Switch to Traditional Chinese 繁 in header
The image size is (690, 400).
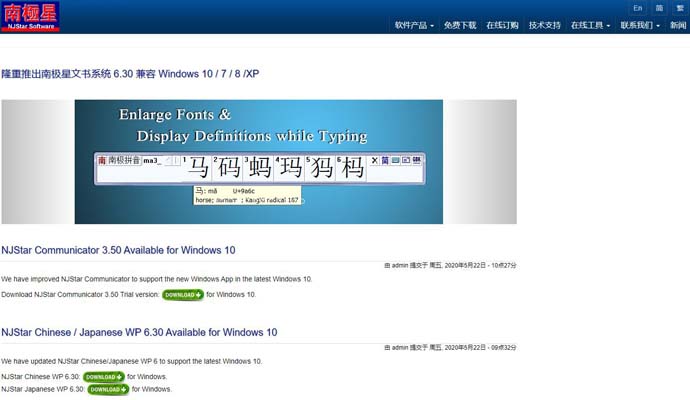click(680, 8)
